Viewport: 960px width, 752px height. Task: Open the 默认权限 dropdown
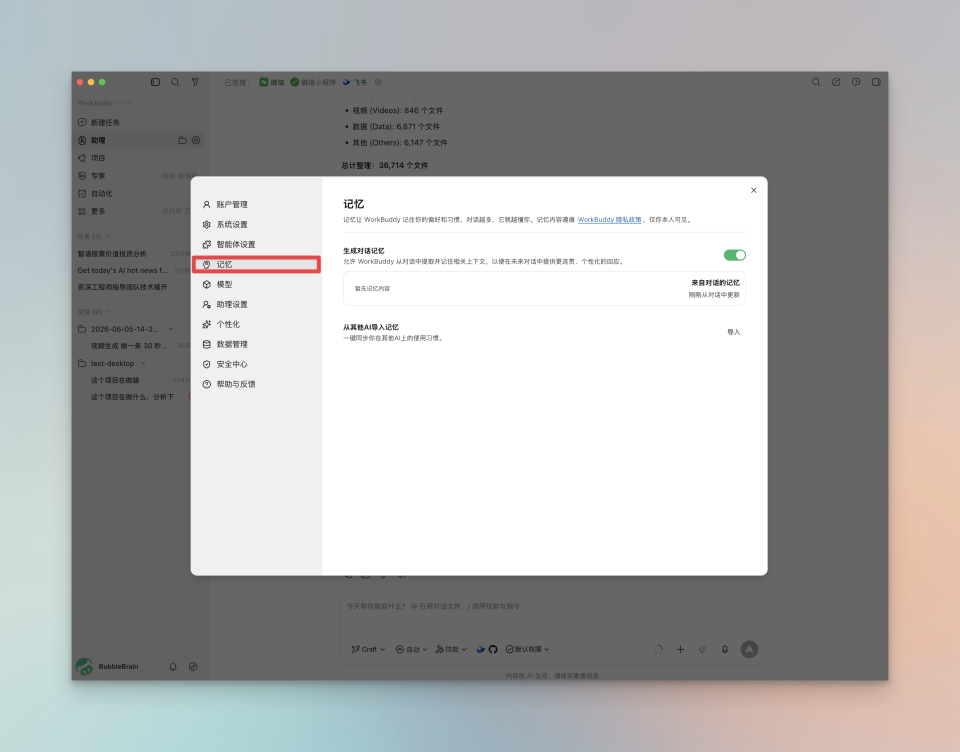tap(527, 649)
